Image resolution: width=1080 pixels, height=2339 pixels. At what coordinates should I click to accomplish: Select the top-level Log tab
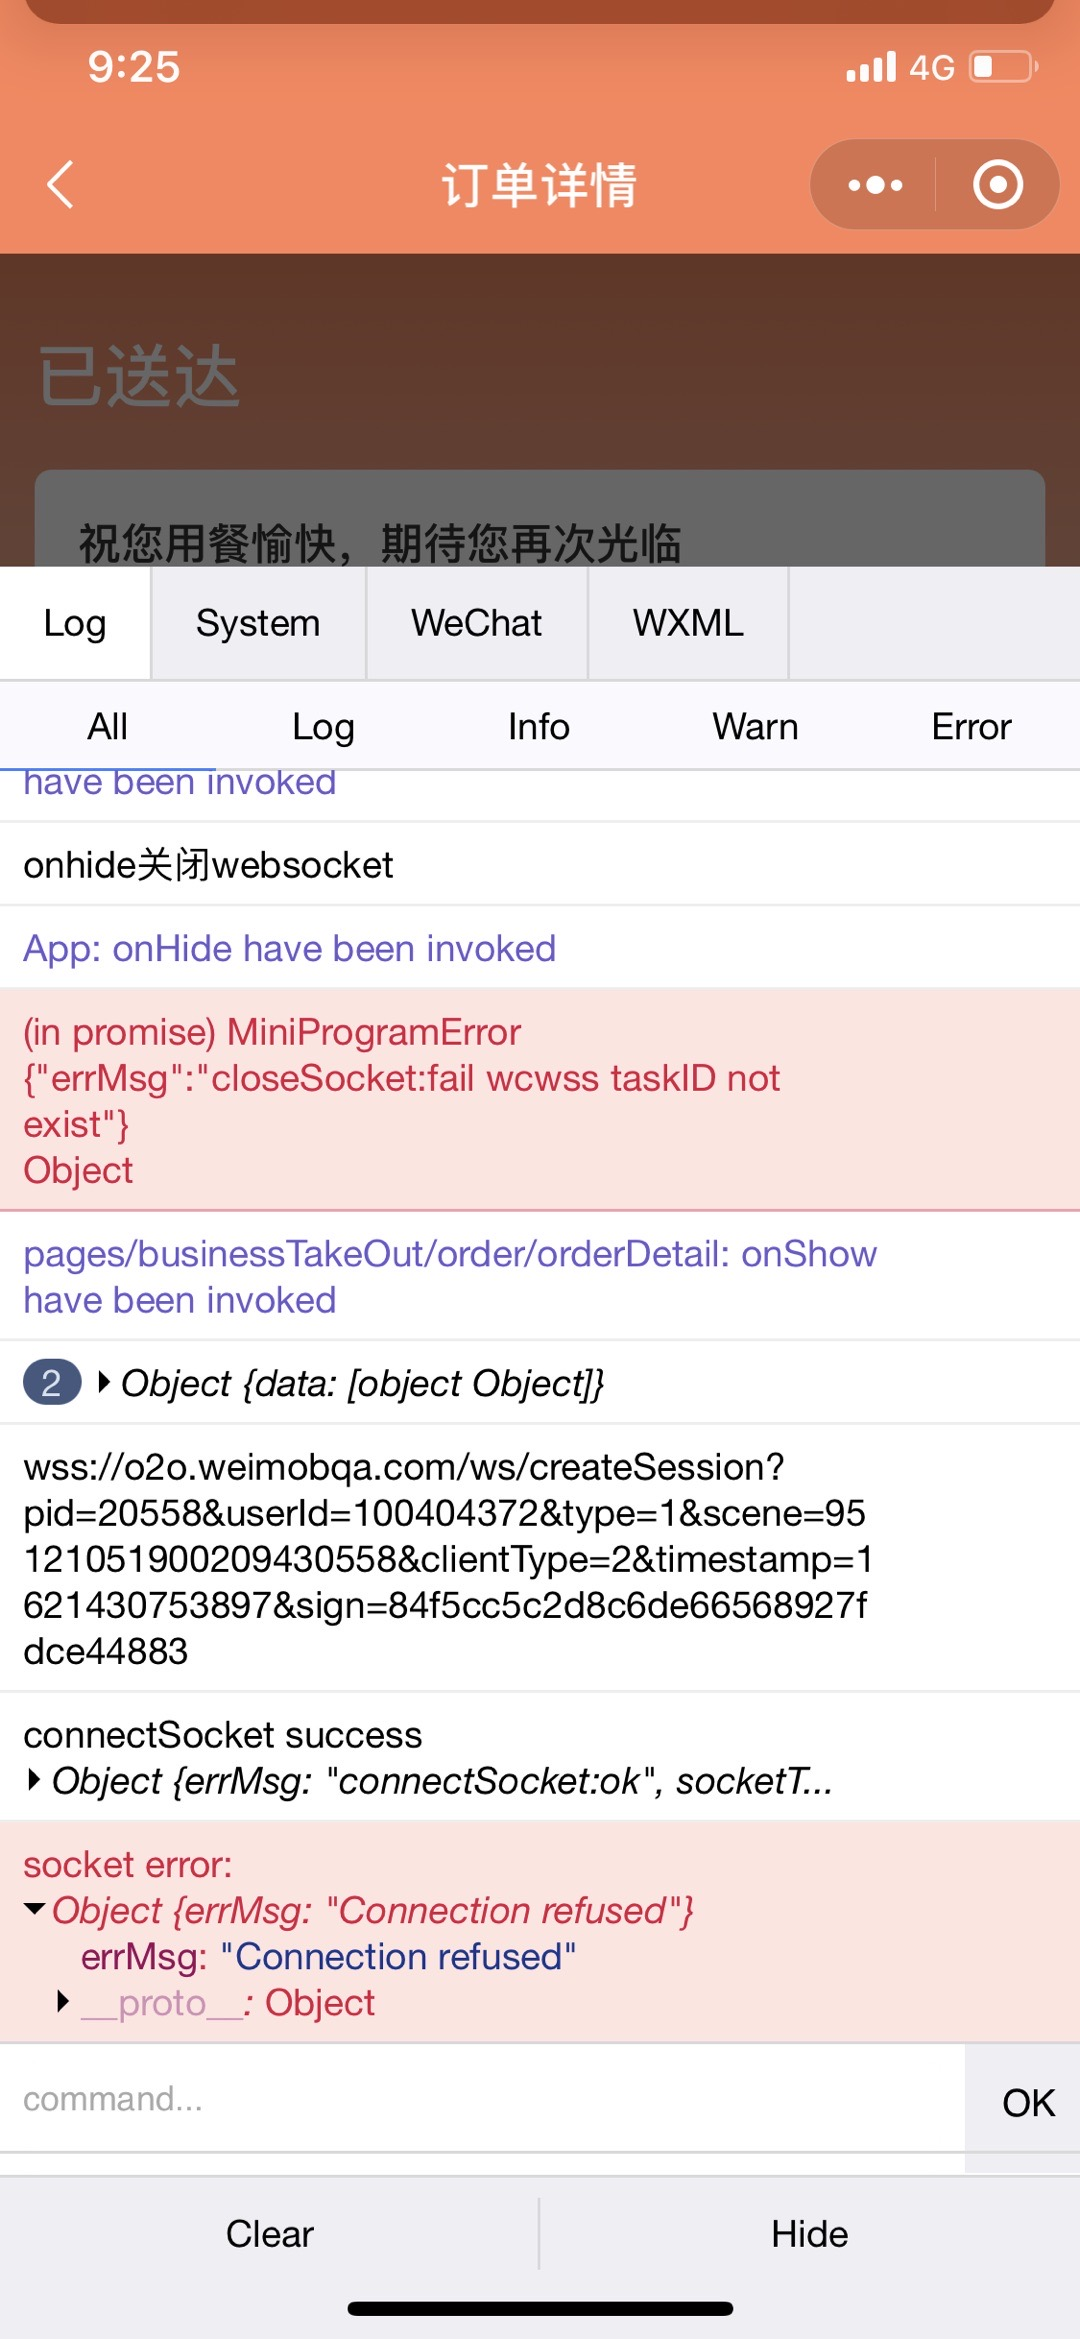click(75, 623)
